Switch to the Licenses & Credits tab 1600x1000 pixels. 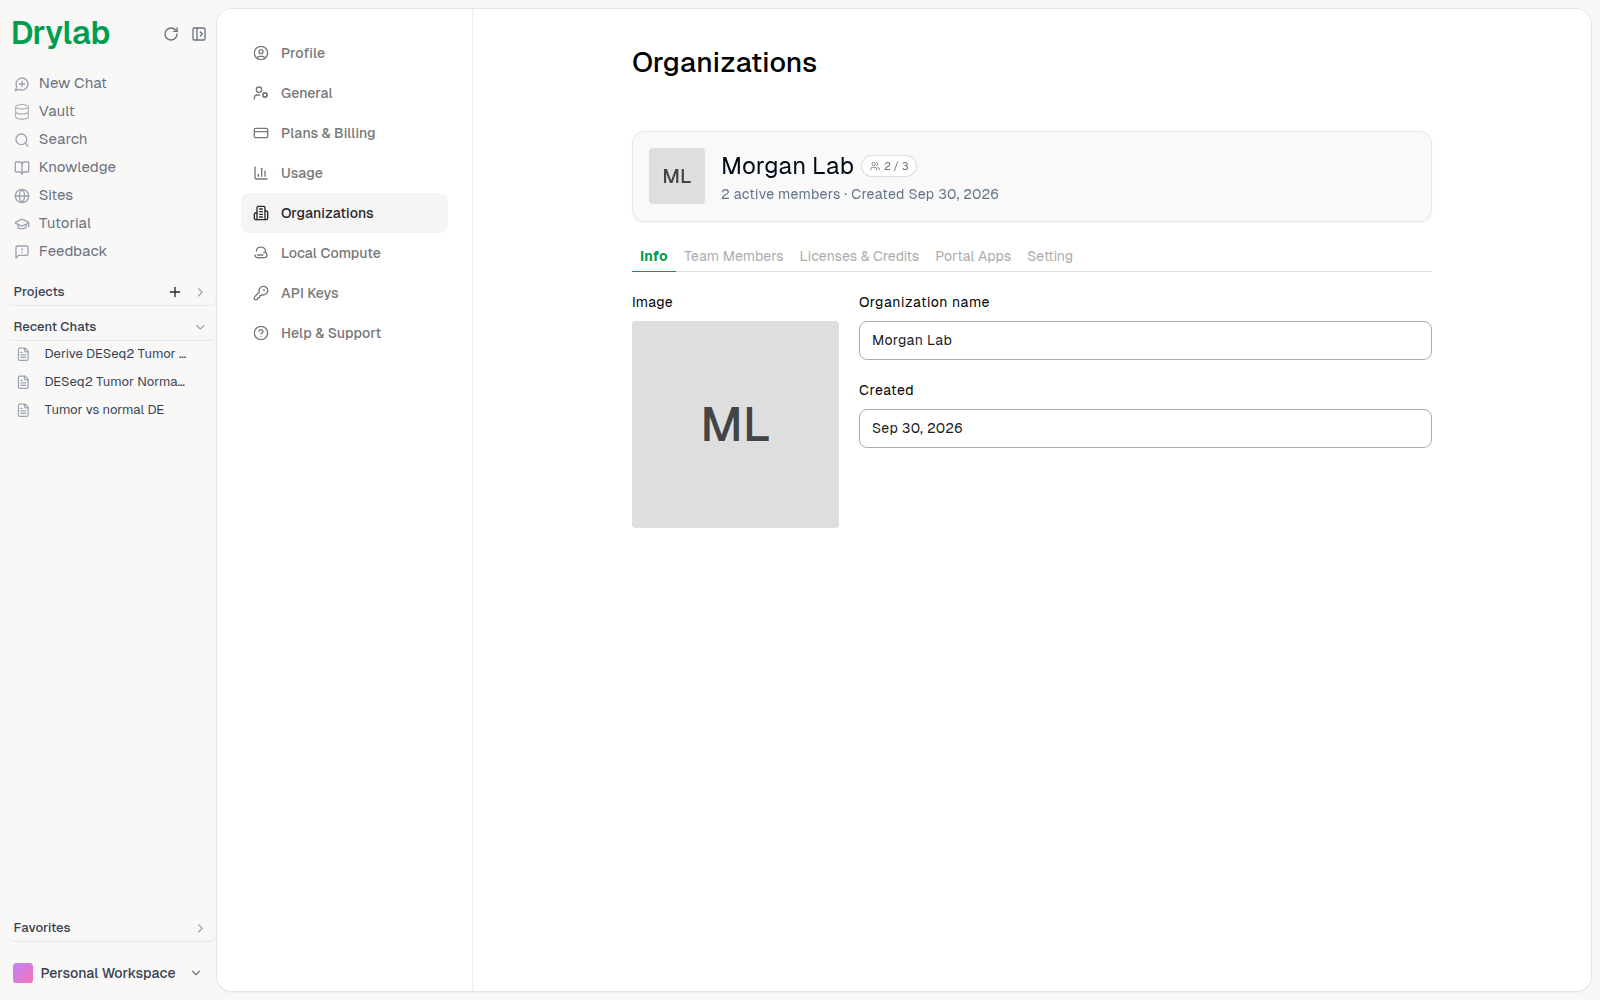pyautogui.click(x=859, y=256)
